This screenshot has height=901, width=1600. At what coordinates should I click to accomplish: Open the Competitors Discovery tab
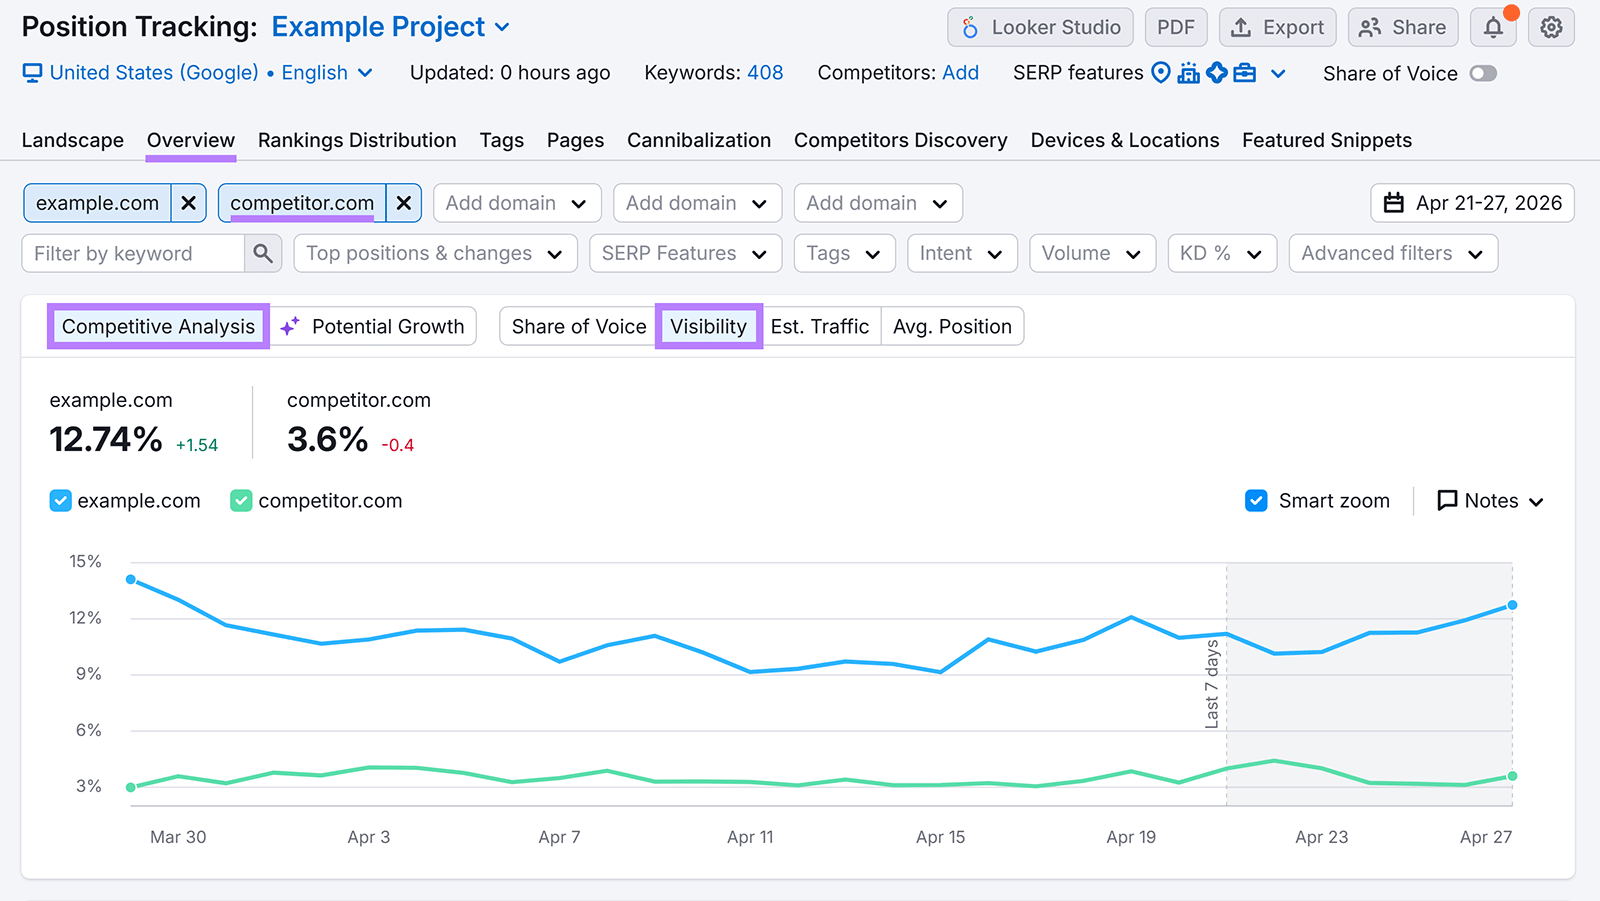click(901, 141)
